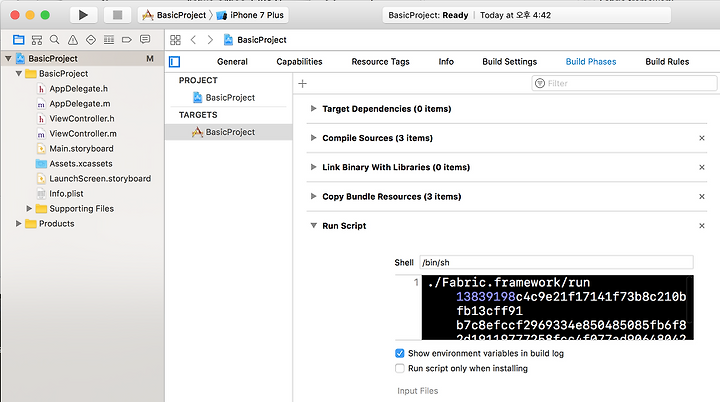
Task: Switch to the Resource Tags tab
Action: [380, 62]
